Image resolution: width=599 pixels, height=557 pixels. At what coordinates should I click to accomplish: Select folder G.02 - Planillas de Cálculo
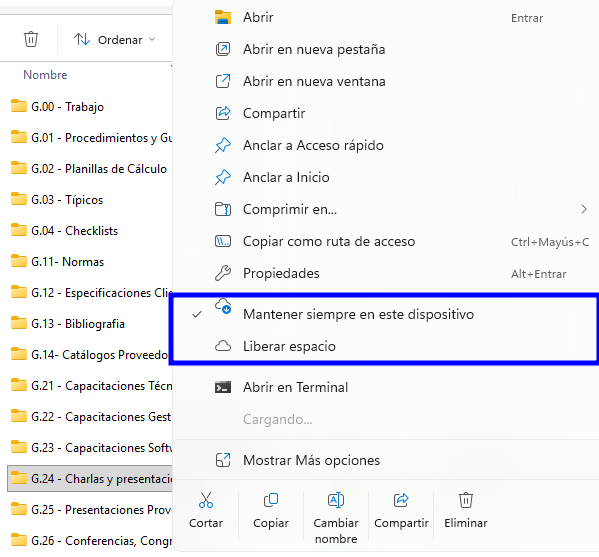click(89, 169)
